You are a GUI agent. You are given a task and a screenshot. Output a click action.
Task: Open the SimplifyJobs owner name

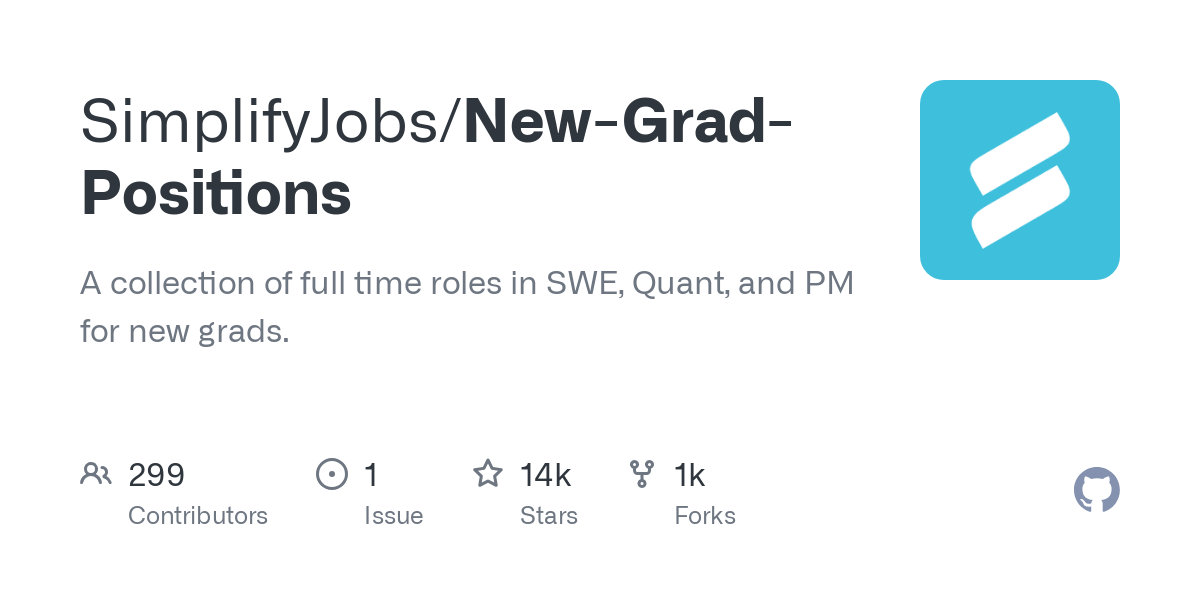(x=270, y=120)
